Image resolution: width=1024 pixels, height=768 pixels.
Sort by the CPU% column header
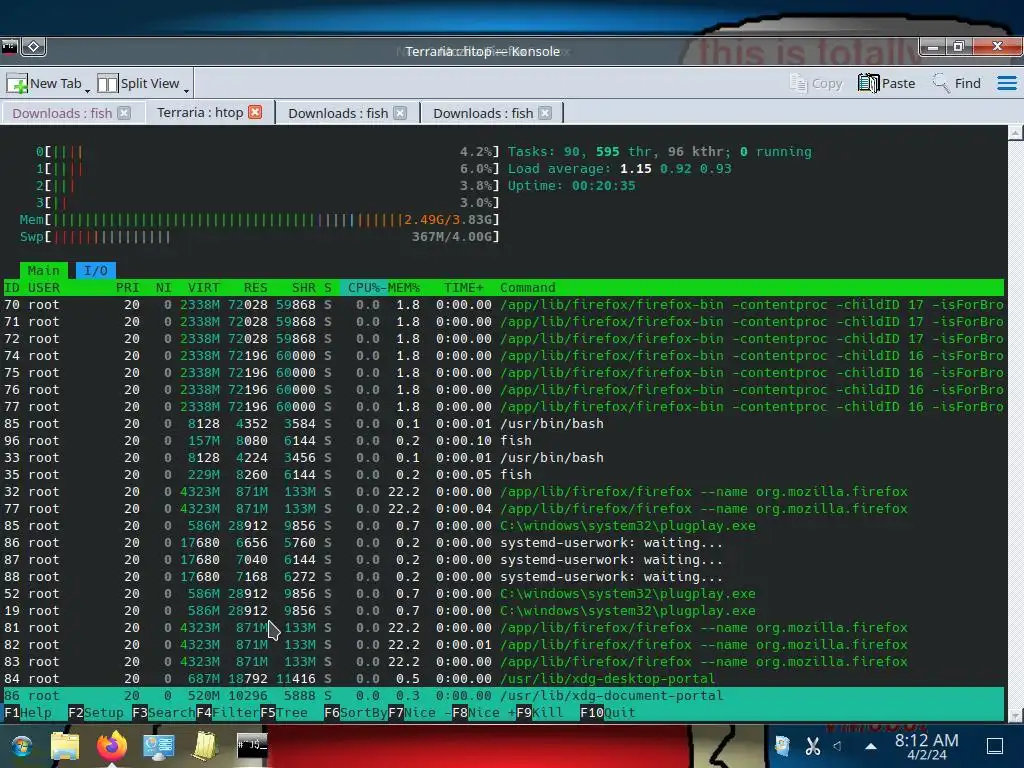coord(364,288)
